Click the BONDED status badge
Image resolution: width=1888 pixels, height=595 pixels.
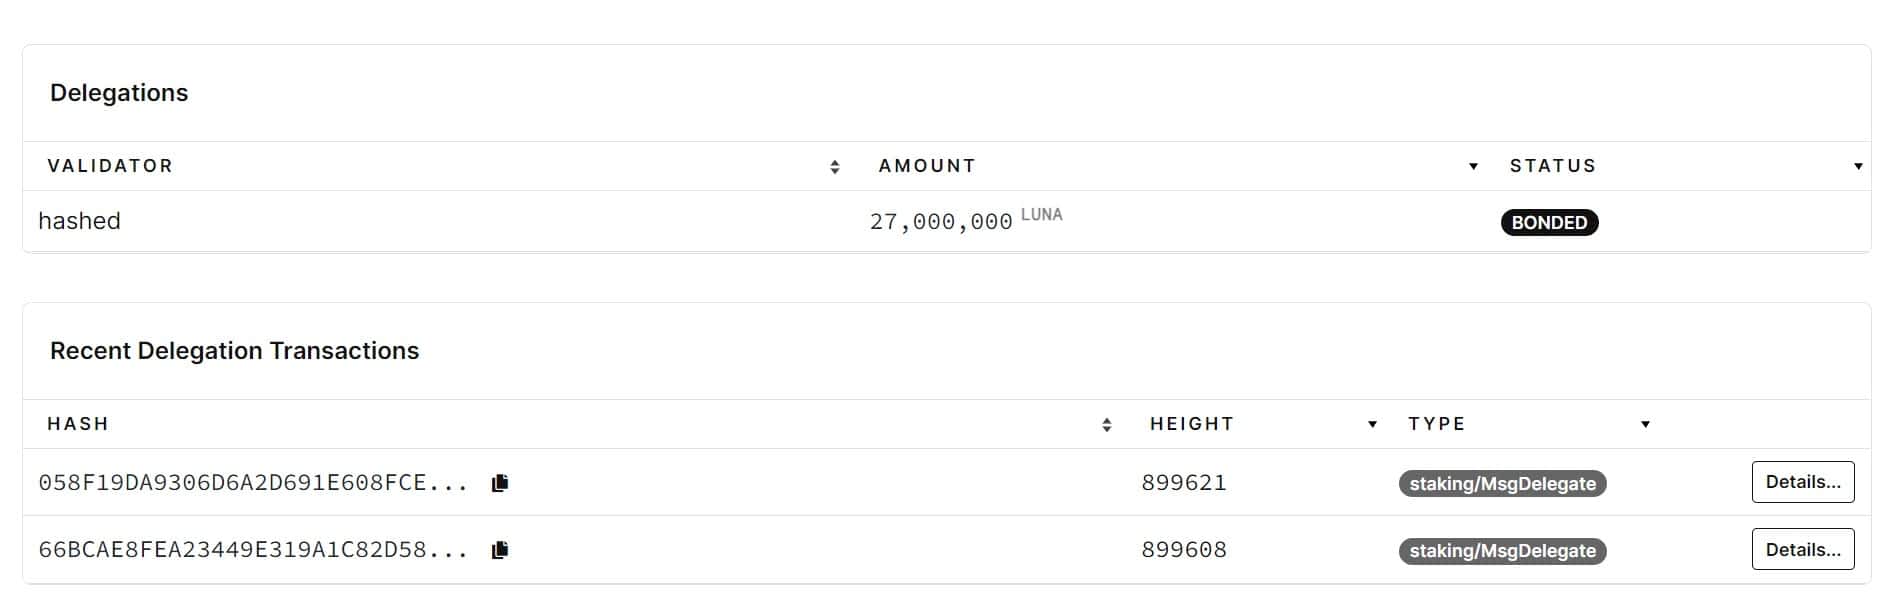[x=1549, y=222]
